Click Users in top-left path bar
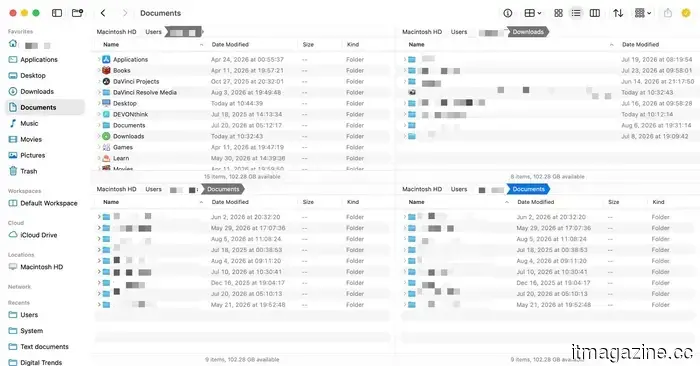Image resolution: width=700 pixels, height=366 pixels. point(154,32)
